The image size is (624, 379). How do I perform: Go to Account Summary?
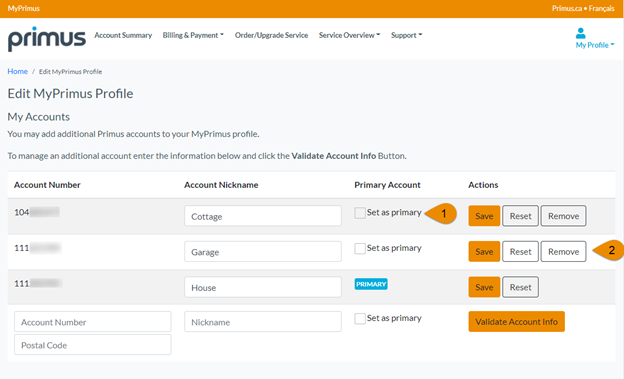point(123,35)
